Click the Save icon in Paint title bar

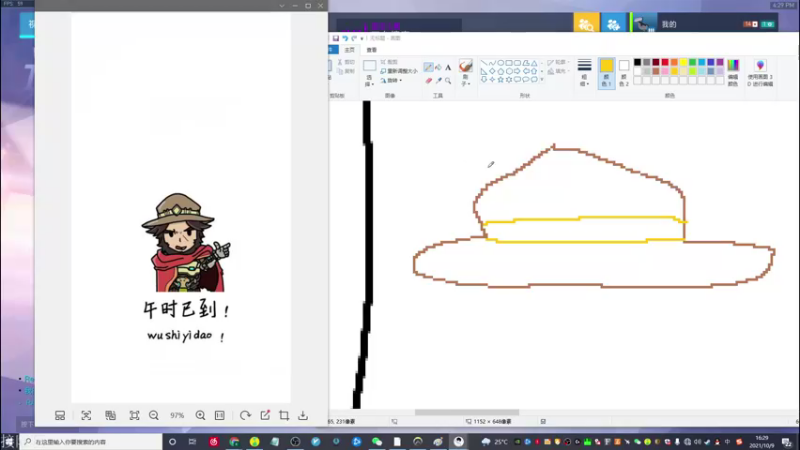click(x=335, y=38)
